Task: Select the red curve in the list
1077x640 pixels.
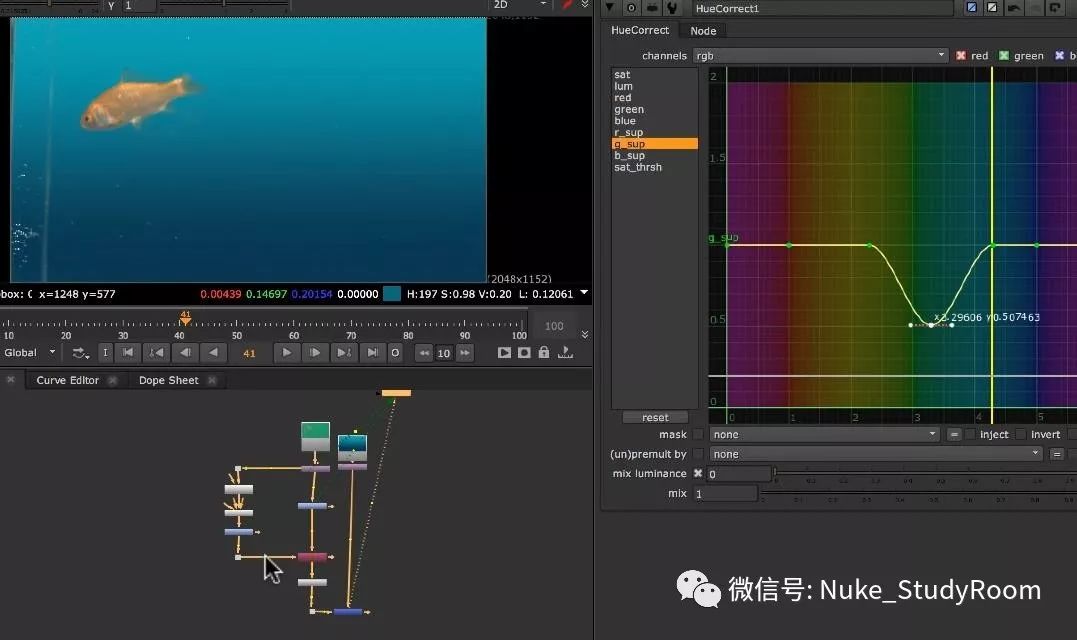Action: tap(623, 98)
